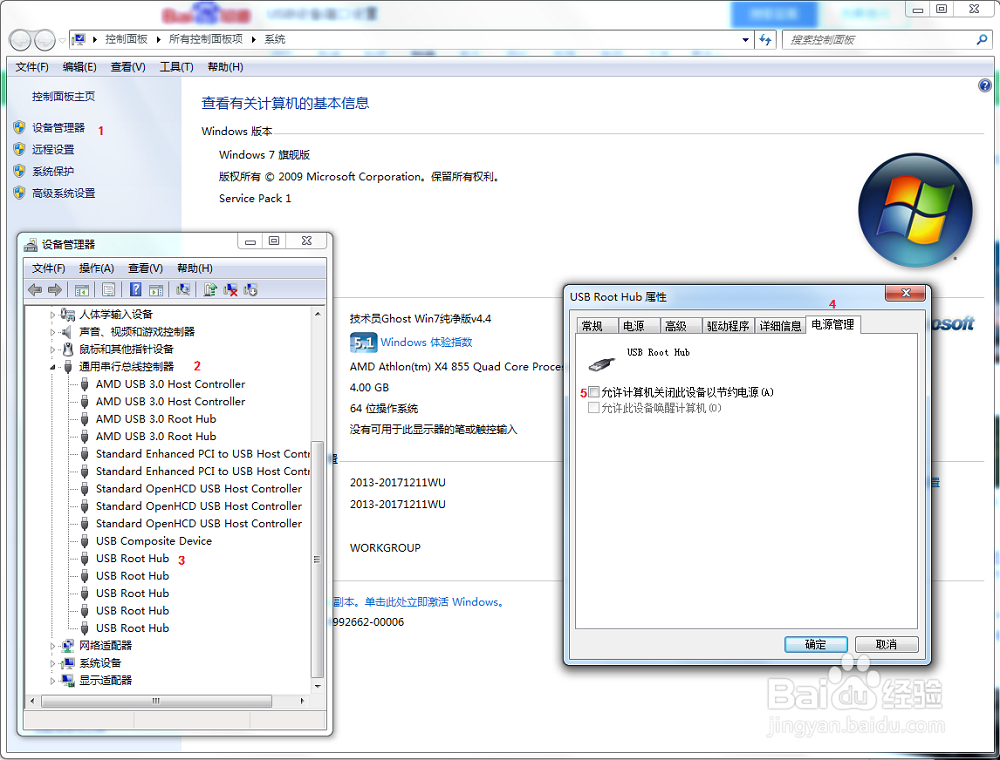Open 工具(T) menu in System window
This screenshot has height=760, width=1000.
[x=177, y=67]
